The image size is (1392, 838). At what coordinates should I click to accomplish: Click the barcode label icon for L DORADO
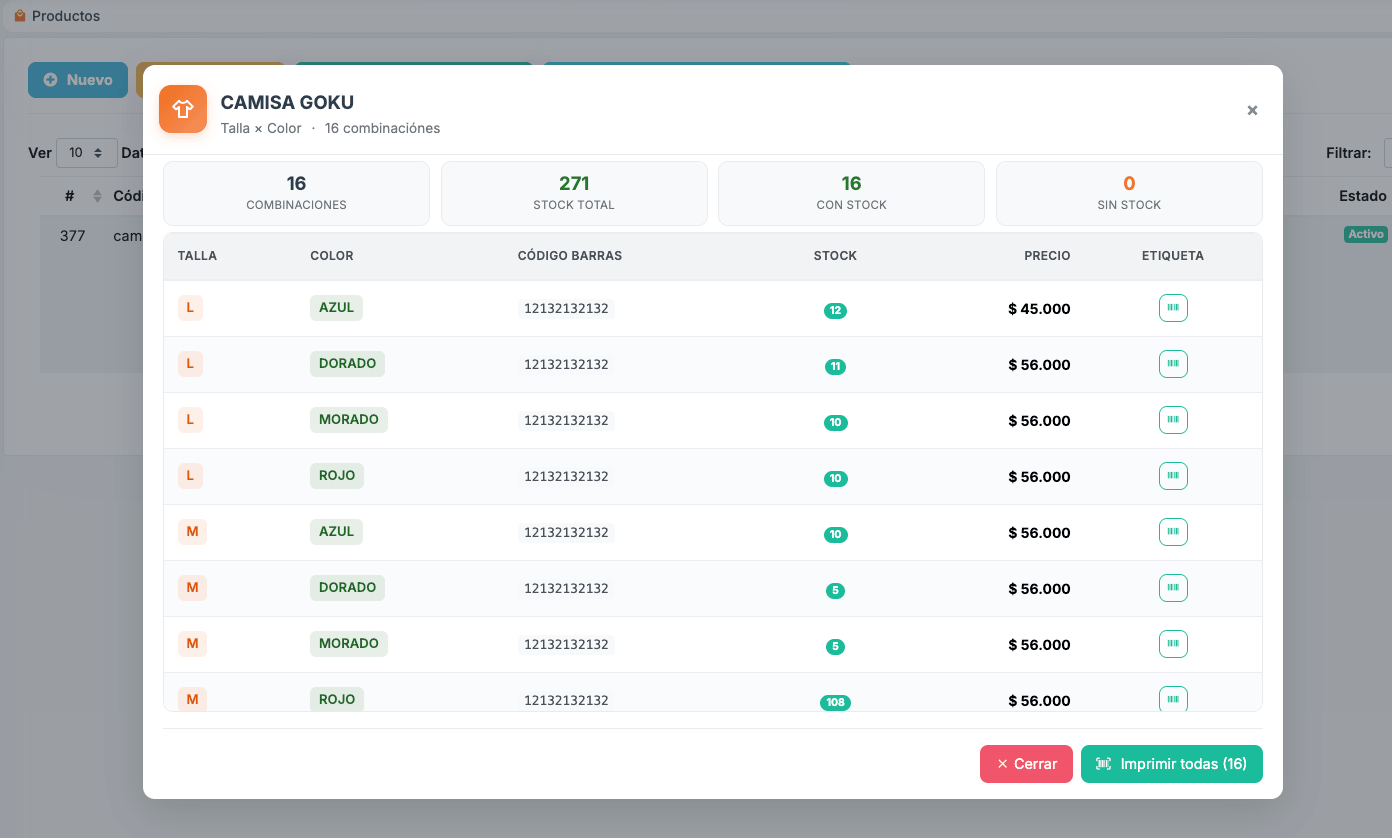1173,364
